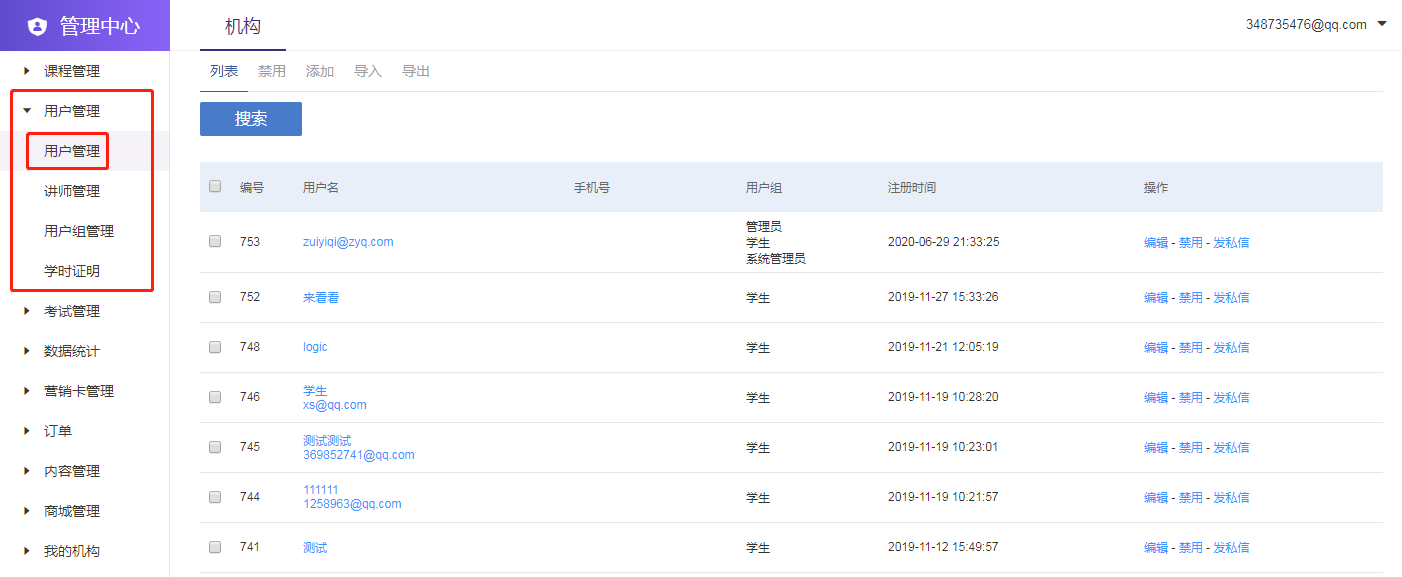The image size is (1402, 577).
Task: Click 禁用 for user 746
Action: (1190, 398)
